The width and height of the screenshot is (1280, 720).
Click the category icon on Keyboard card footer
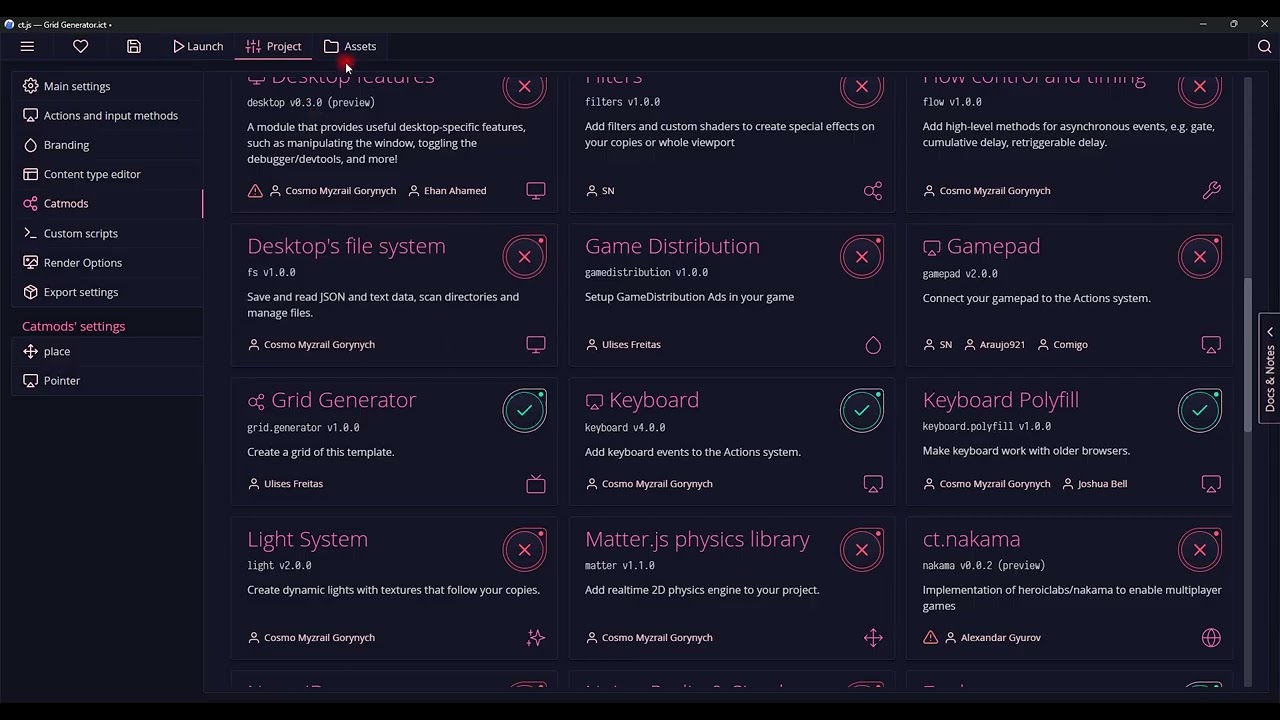coord(873,484)
